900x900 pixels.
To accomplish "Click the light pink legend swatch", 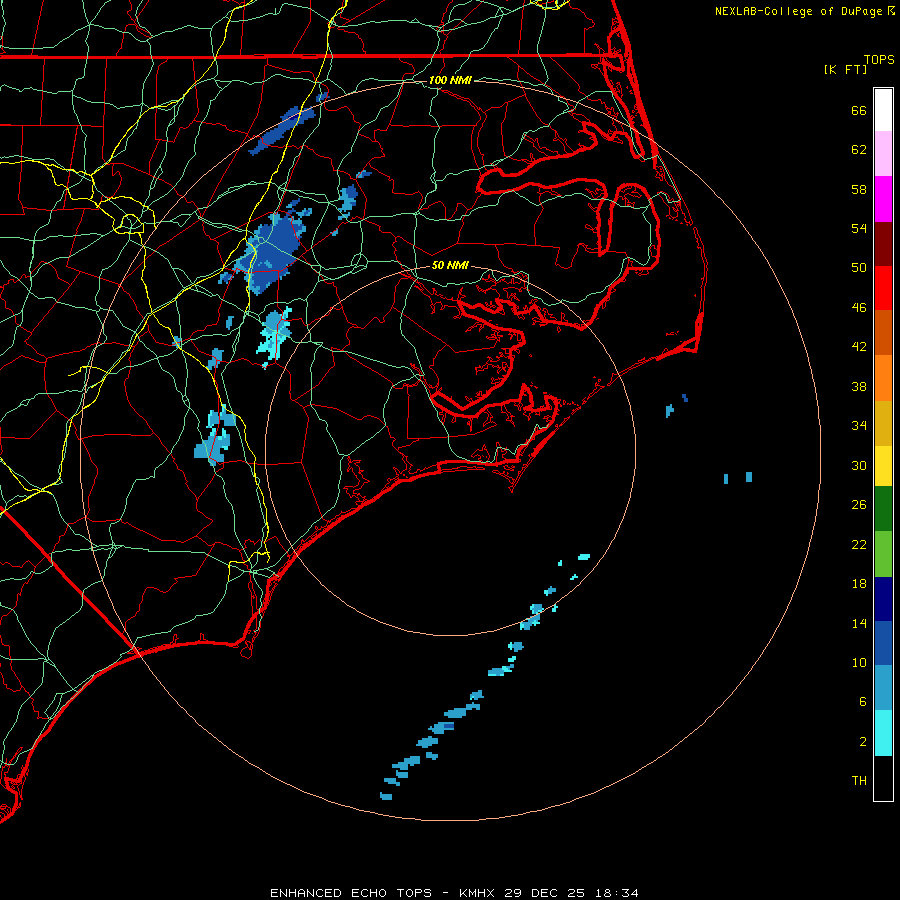I will (x=883, y=153).
